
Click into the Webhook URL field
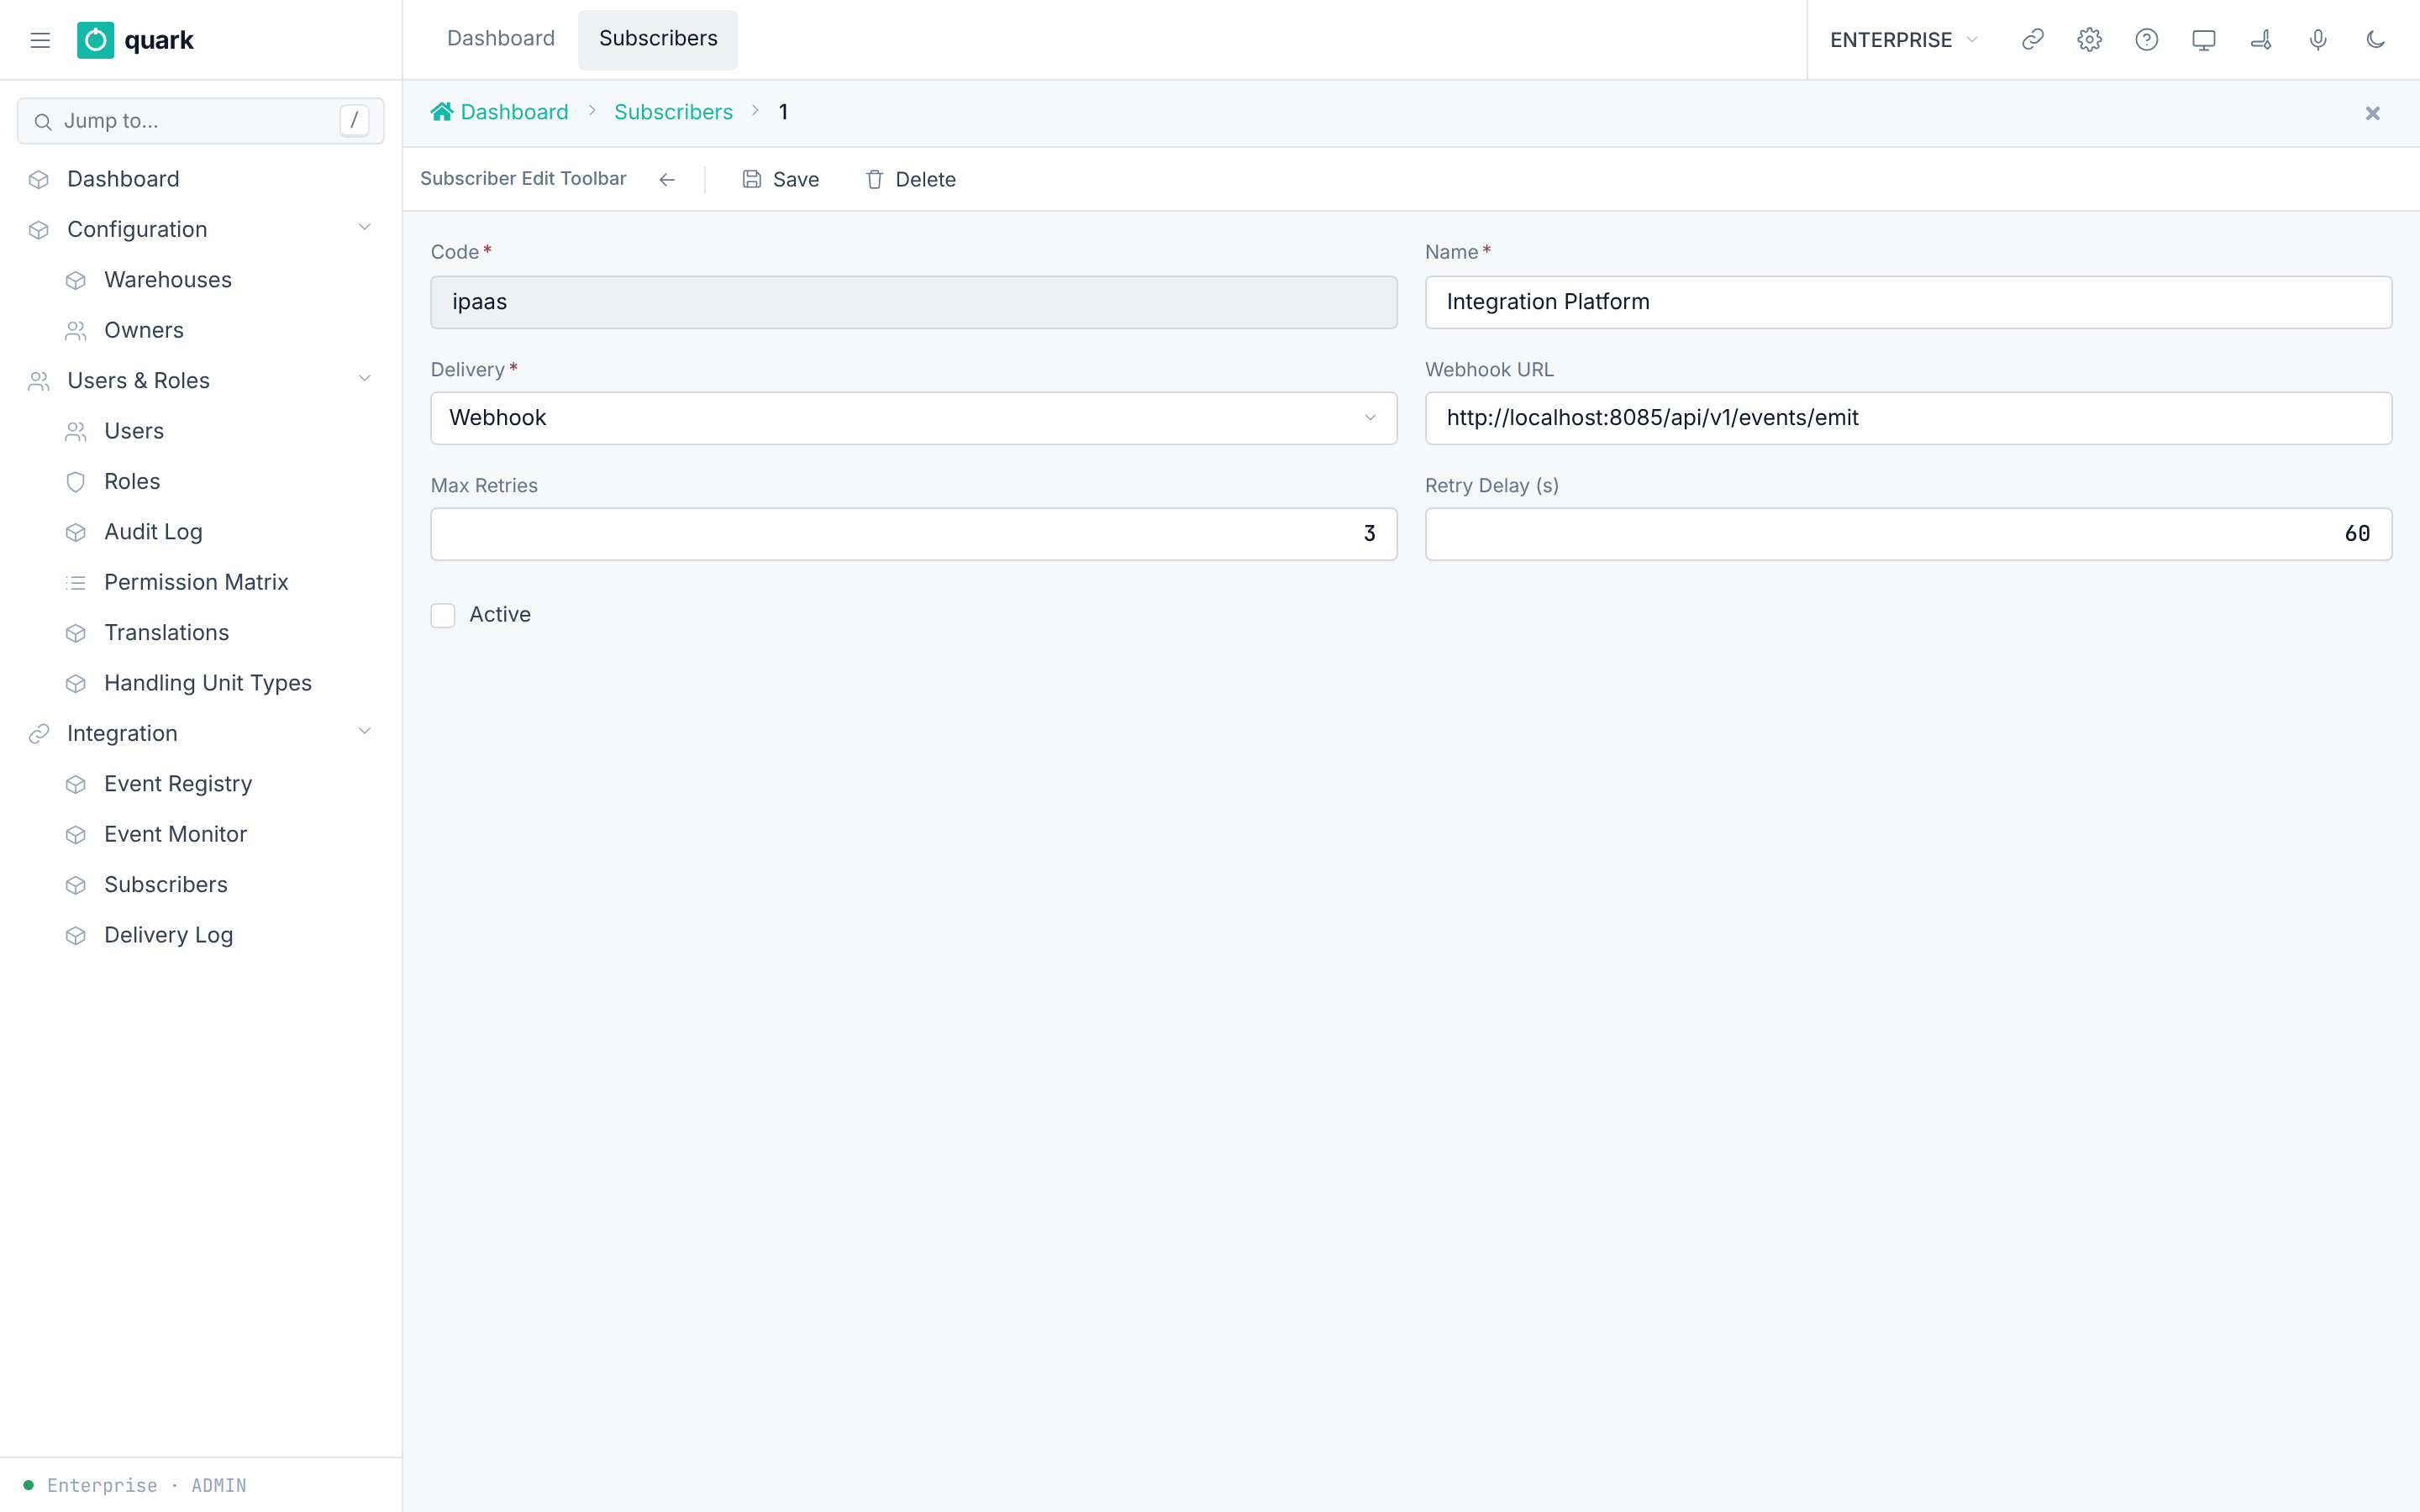[1908, 418]
